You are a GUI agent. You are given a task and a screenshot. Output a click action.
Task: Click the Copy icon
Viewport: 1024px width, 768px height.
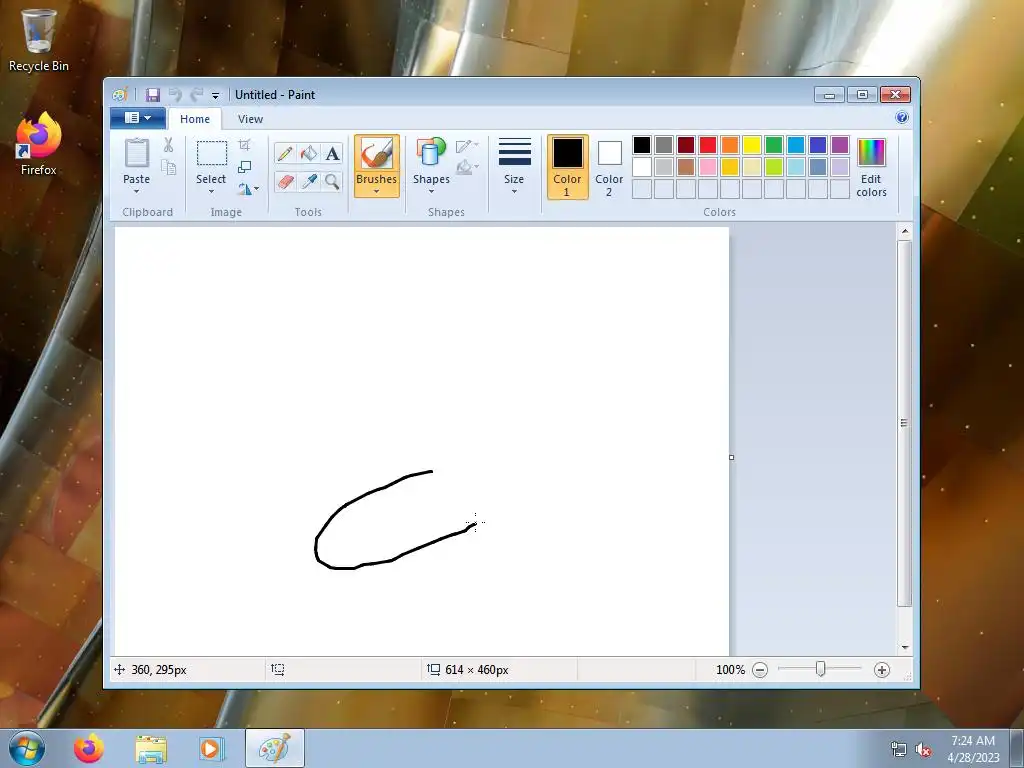(x=168, y=168)
